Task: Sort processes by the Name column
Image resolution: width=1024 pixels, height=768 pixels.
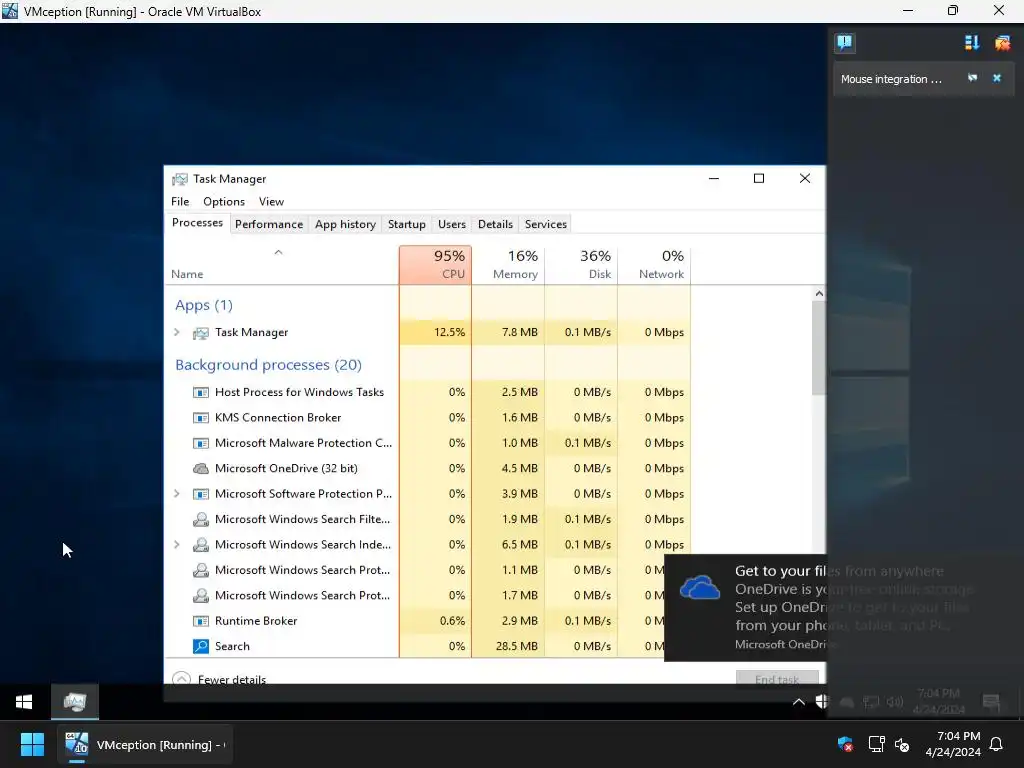Action: coord(282,264)
